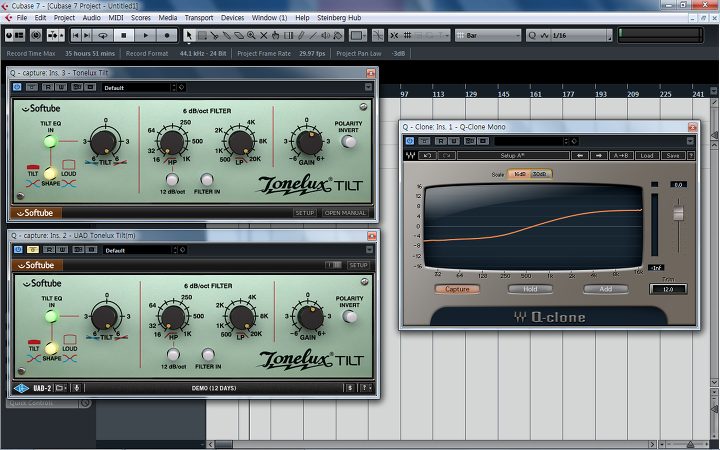Click Add button in Q-Clone

[606, 289]
